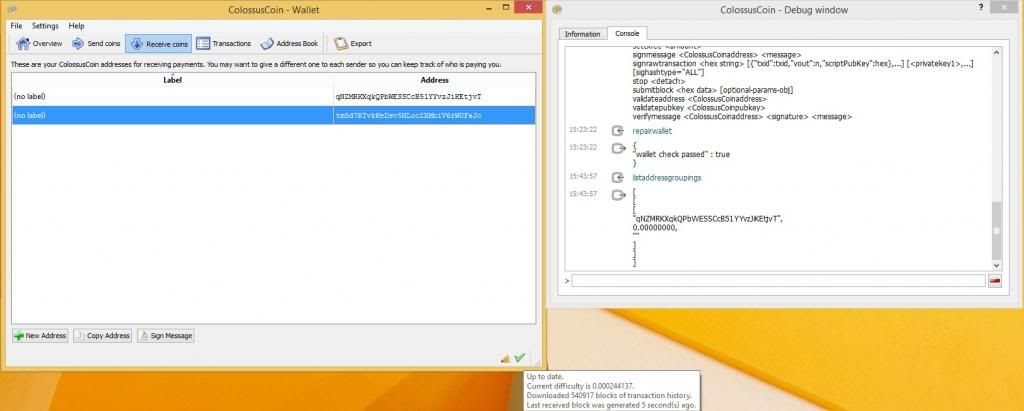Image resolution: width=1024 pixels, height=411 pixels.
Task: Open the Transactions list
Action: pos(223,44)
